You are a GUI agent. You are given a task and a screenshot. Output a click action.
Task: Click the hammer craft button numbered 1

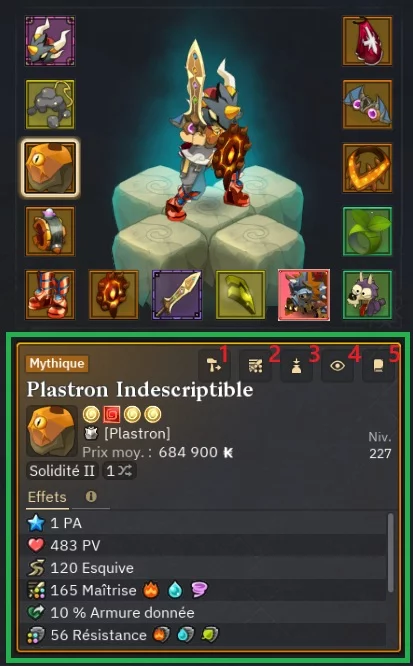[215, 366]
